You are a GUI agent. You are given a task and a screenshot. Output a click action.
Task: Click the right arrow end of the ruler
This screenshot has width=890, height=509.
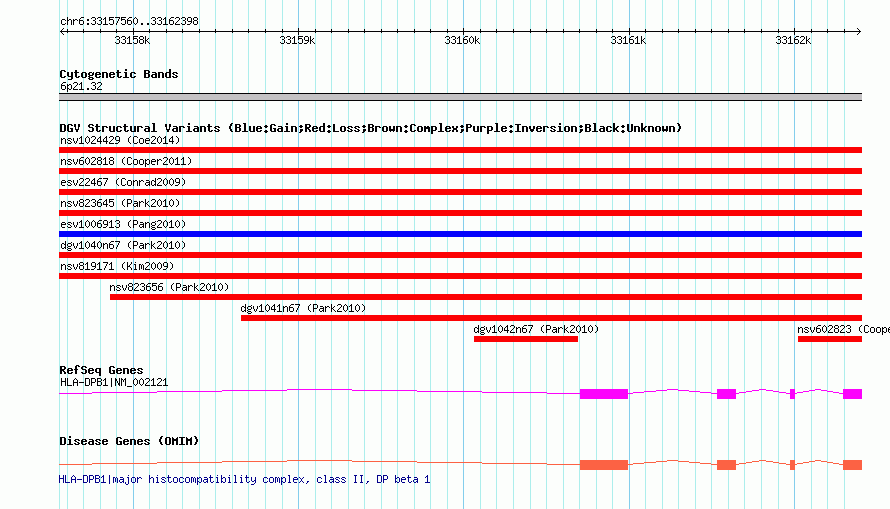coord(859,31)
